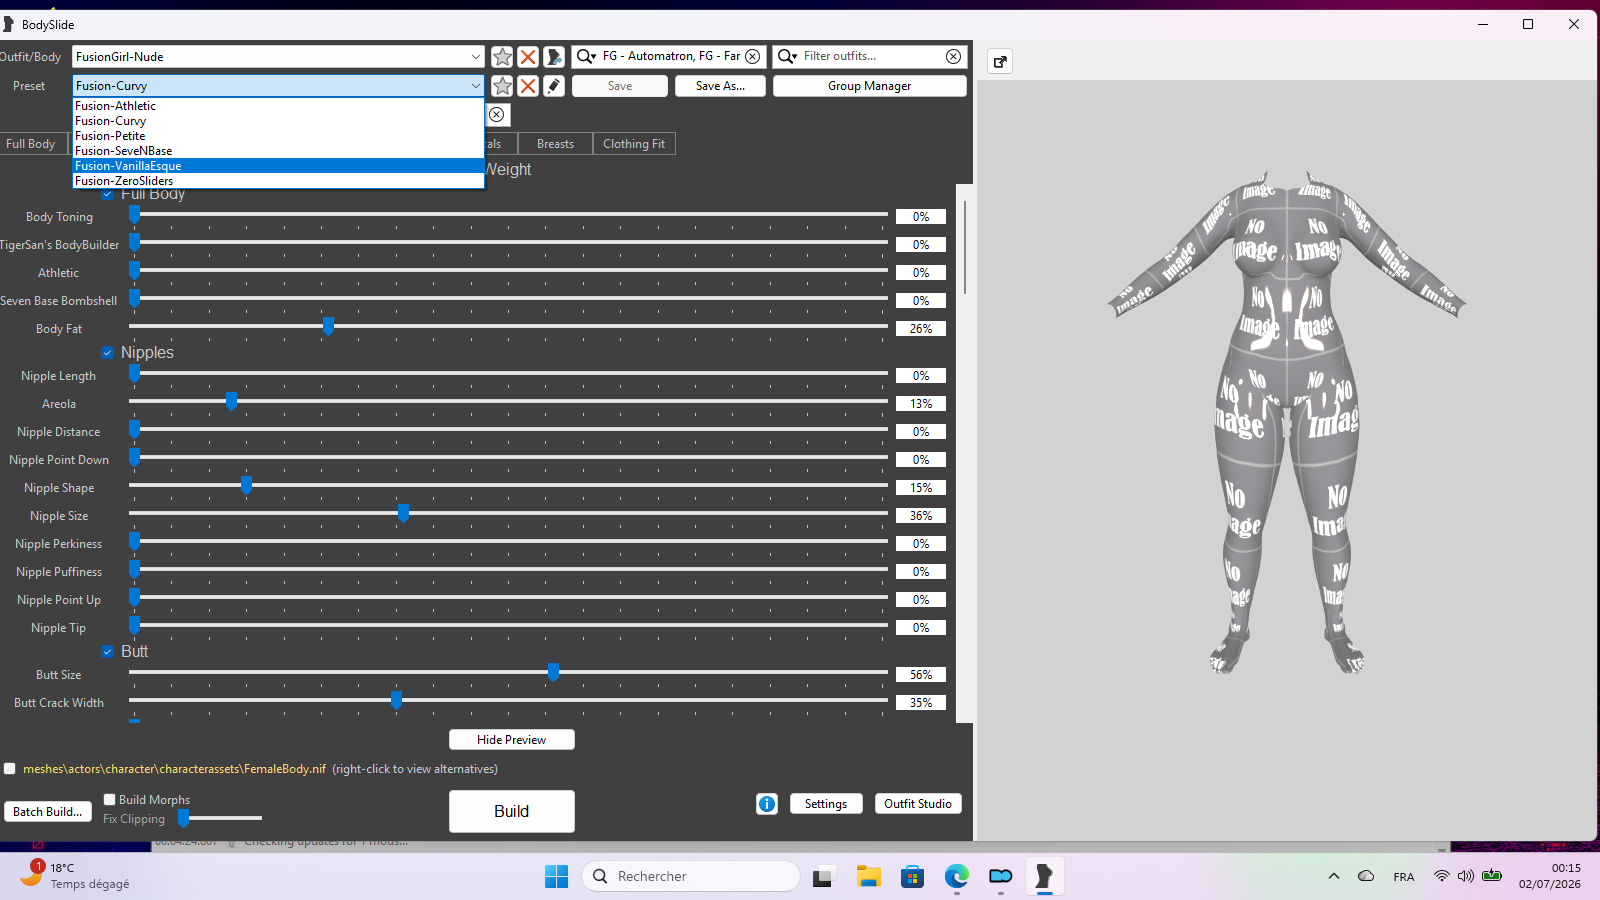Click the Body Fat 26% value field
Screen dimensions: 1600x900
click(921, 329)
